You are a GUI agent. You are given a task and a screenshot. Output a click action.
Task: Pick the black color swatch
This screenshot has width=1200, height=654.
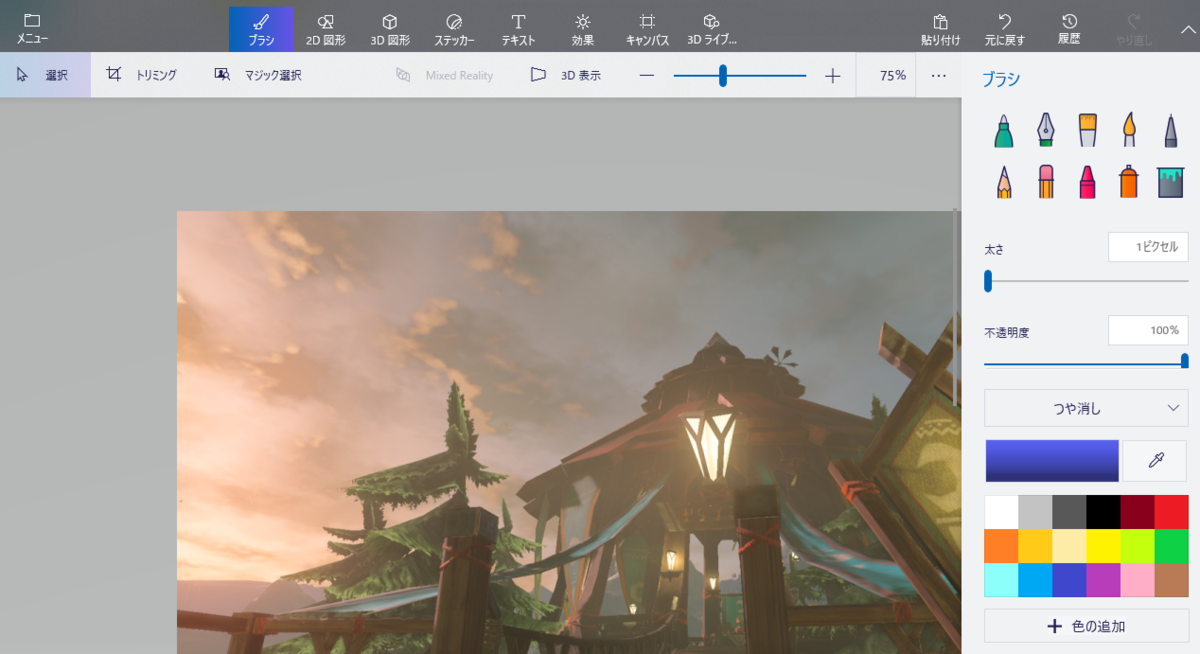pos(1103,512)
